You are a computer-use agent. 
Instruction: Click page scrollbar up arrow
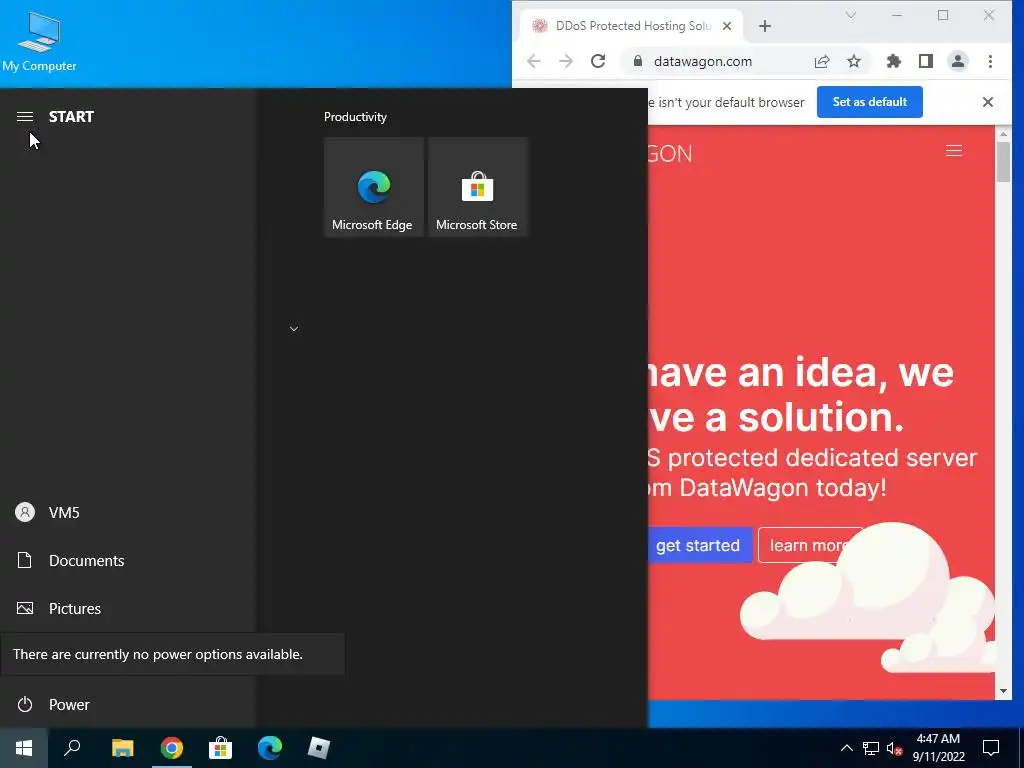(1003, 134)
